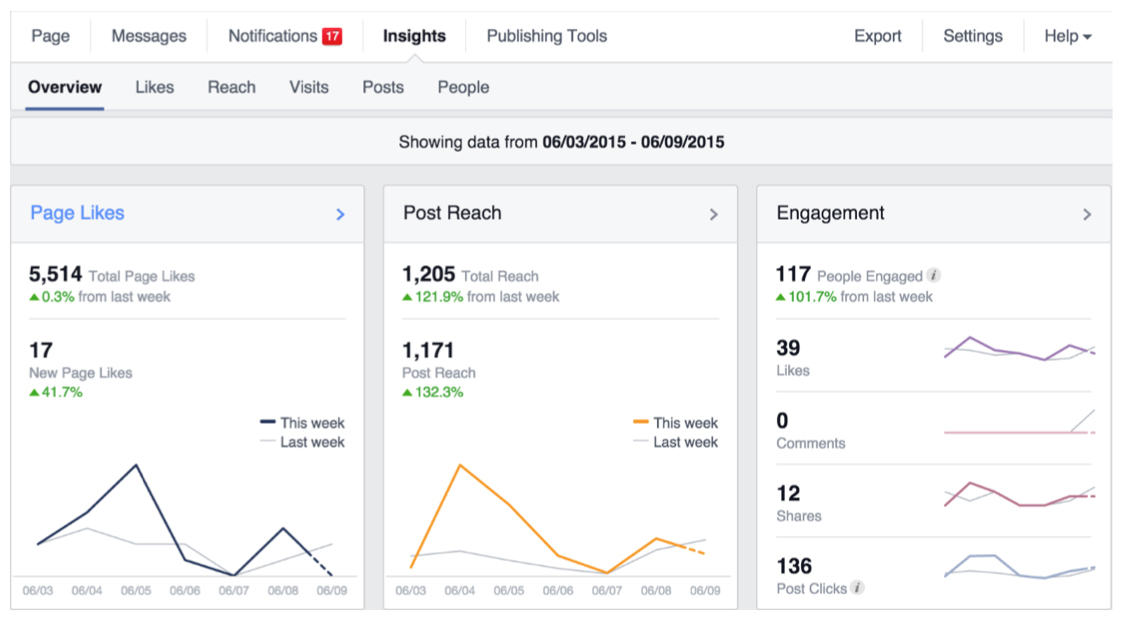Expand Engagement with chevron arrow
The image size is (1129, 617).
(1087, 215)
